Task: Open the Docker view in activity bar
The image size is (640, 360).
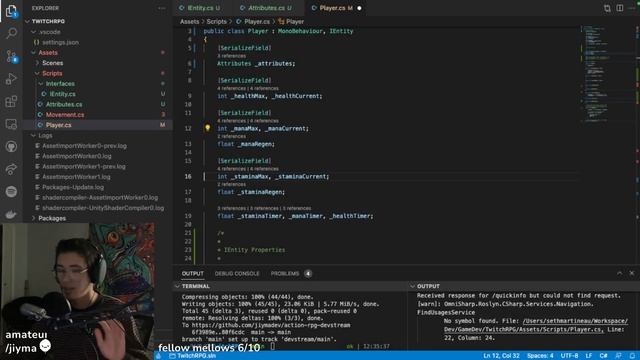Action: click(x=11, y=214)
